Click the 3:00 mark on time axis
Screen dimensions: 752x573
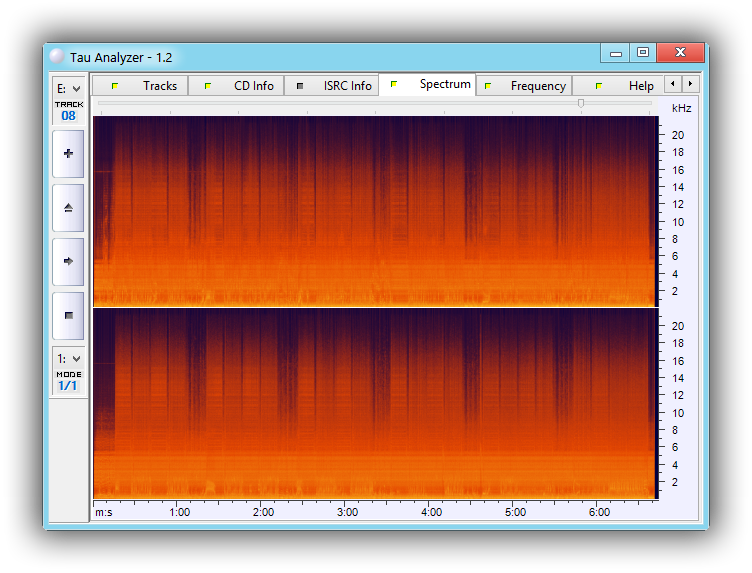pos(347,512)
